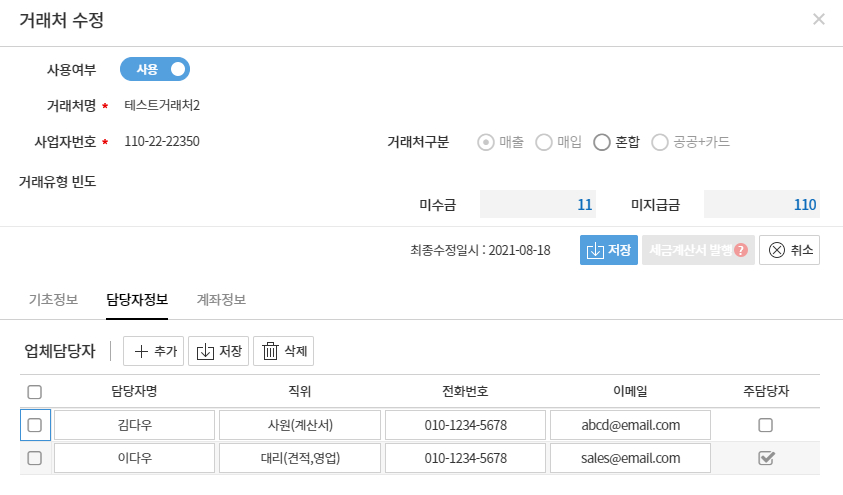Select the 매출 radio option
Image resolution: width=843 pixels, height=495 pixels.
pyautogui.click(x=485, y=142)
